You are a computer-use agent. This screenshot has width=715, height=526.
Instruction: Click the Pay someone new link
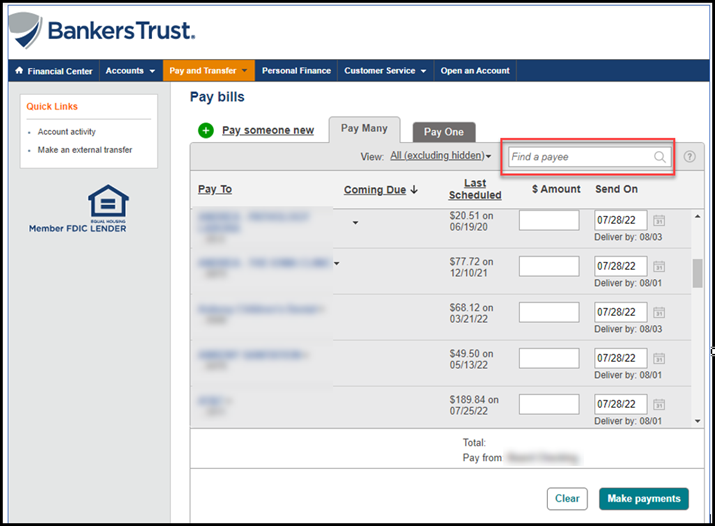coord(268,130)
